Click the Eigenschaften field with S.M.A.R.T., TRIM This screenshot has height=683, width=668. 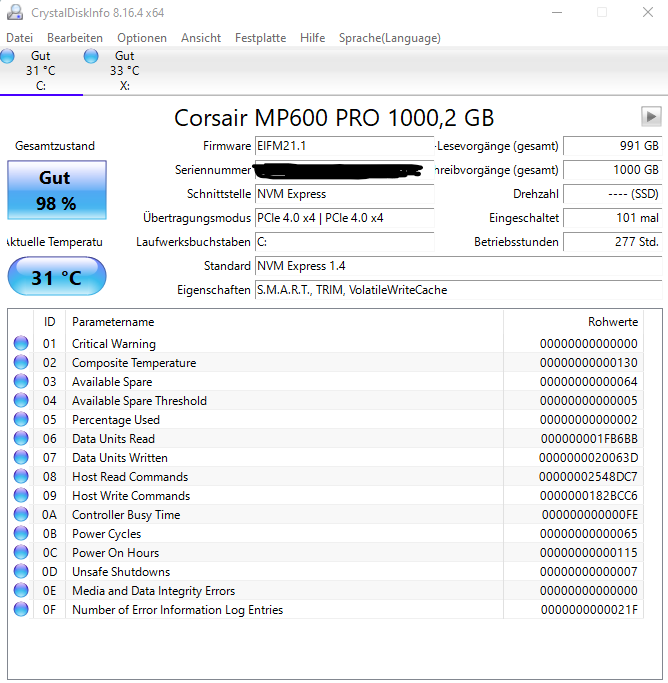[x=459, y=290]
